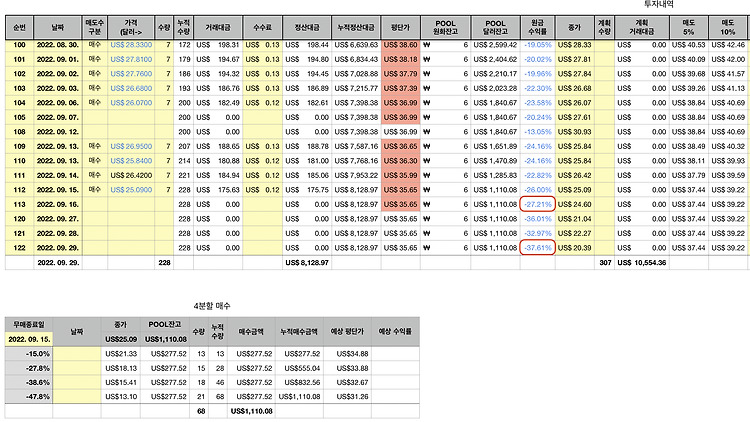
Task: Click the 누적정산대금 column header
Action: pyautogui.click(x=356, y=27)
